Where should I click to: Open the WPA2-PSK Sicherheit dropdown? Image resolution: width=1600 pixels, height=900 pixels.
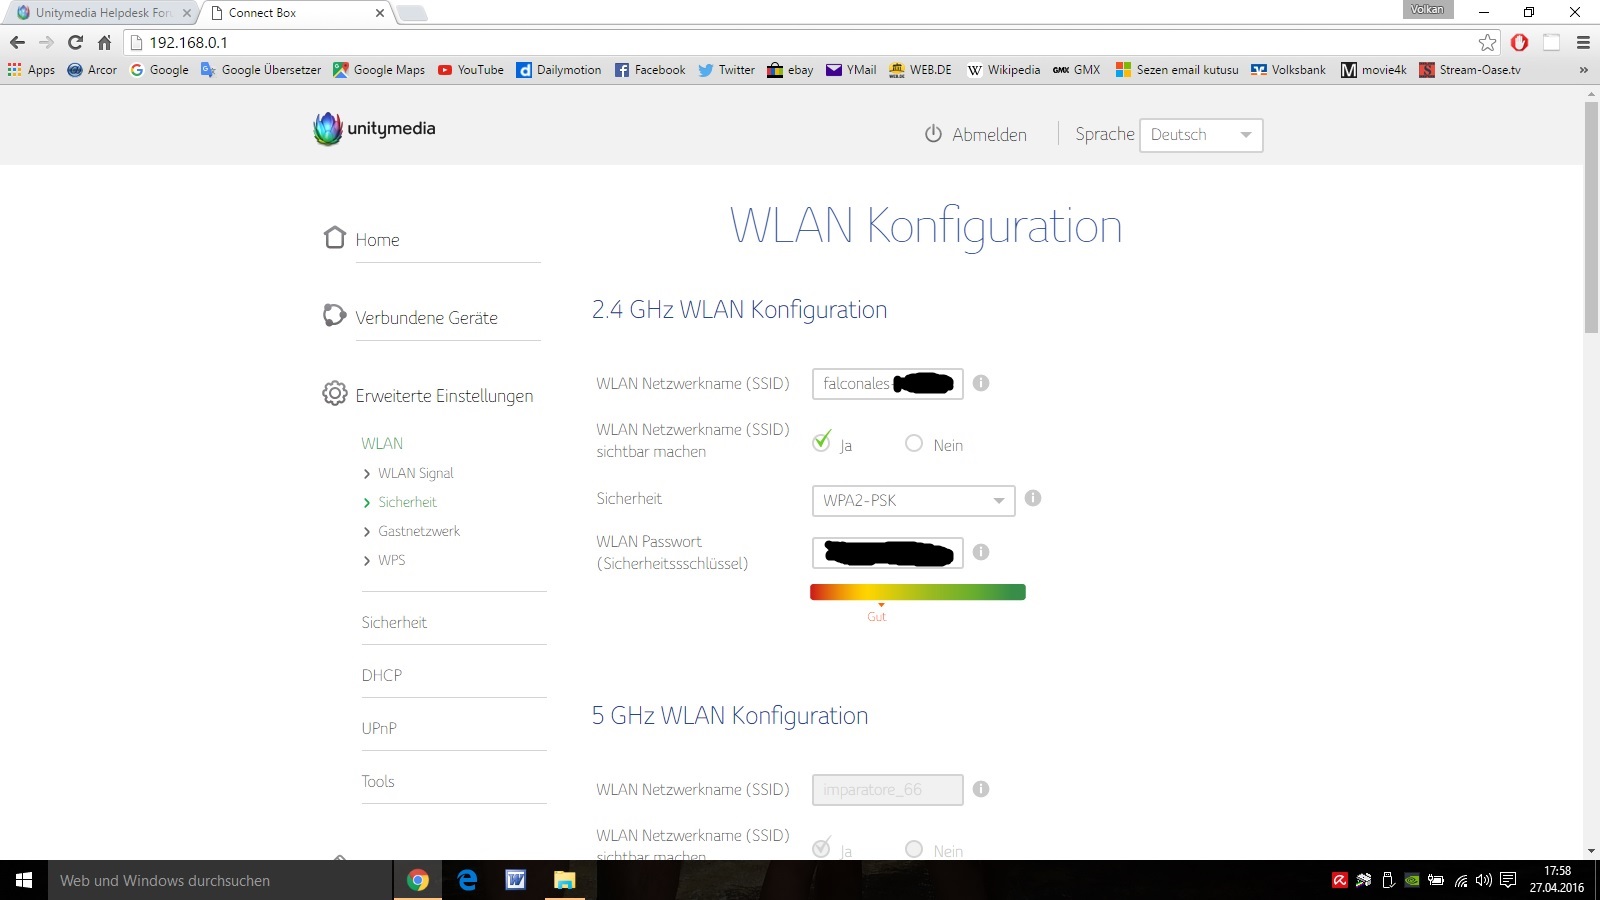(913, 500)
